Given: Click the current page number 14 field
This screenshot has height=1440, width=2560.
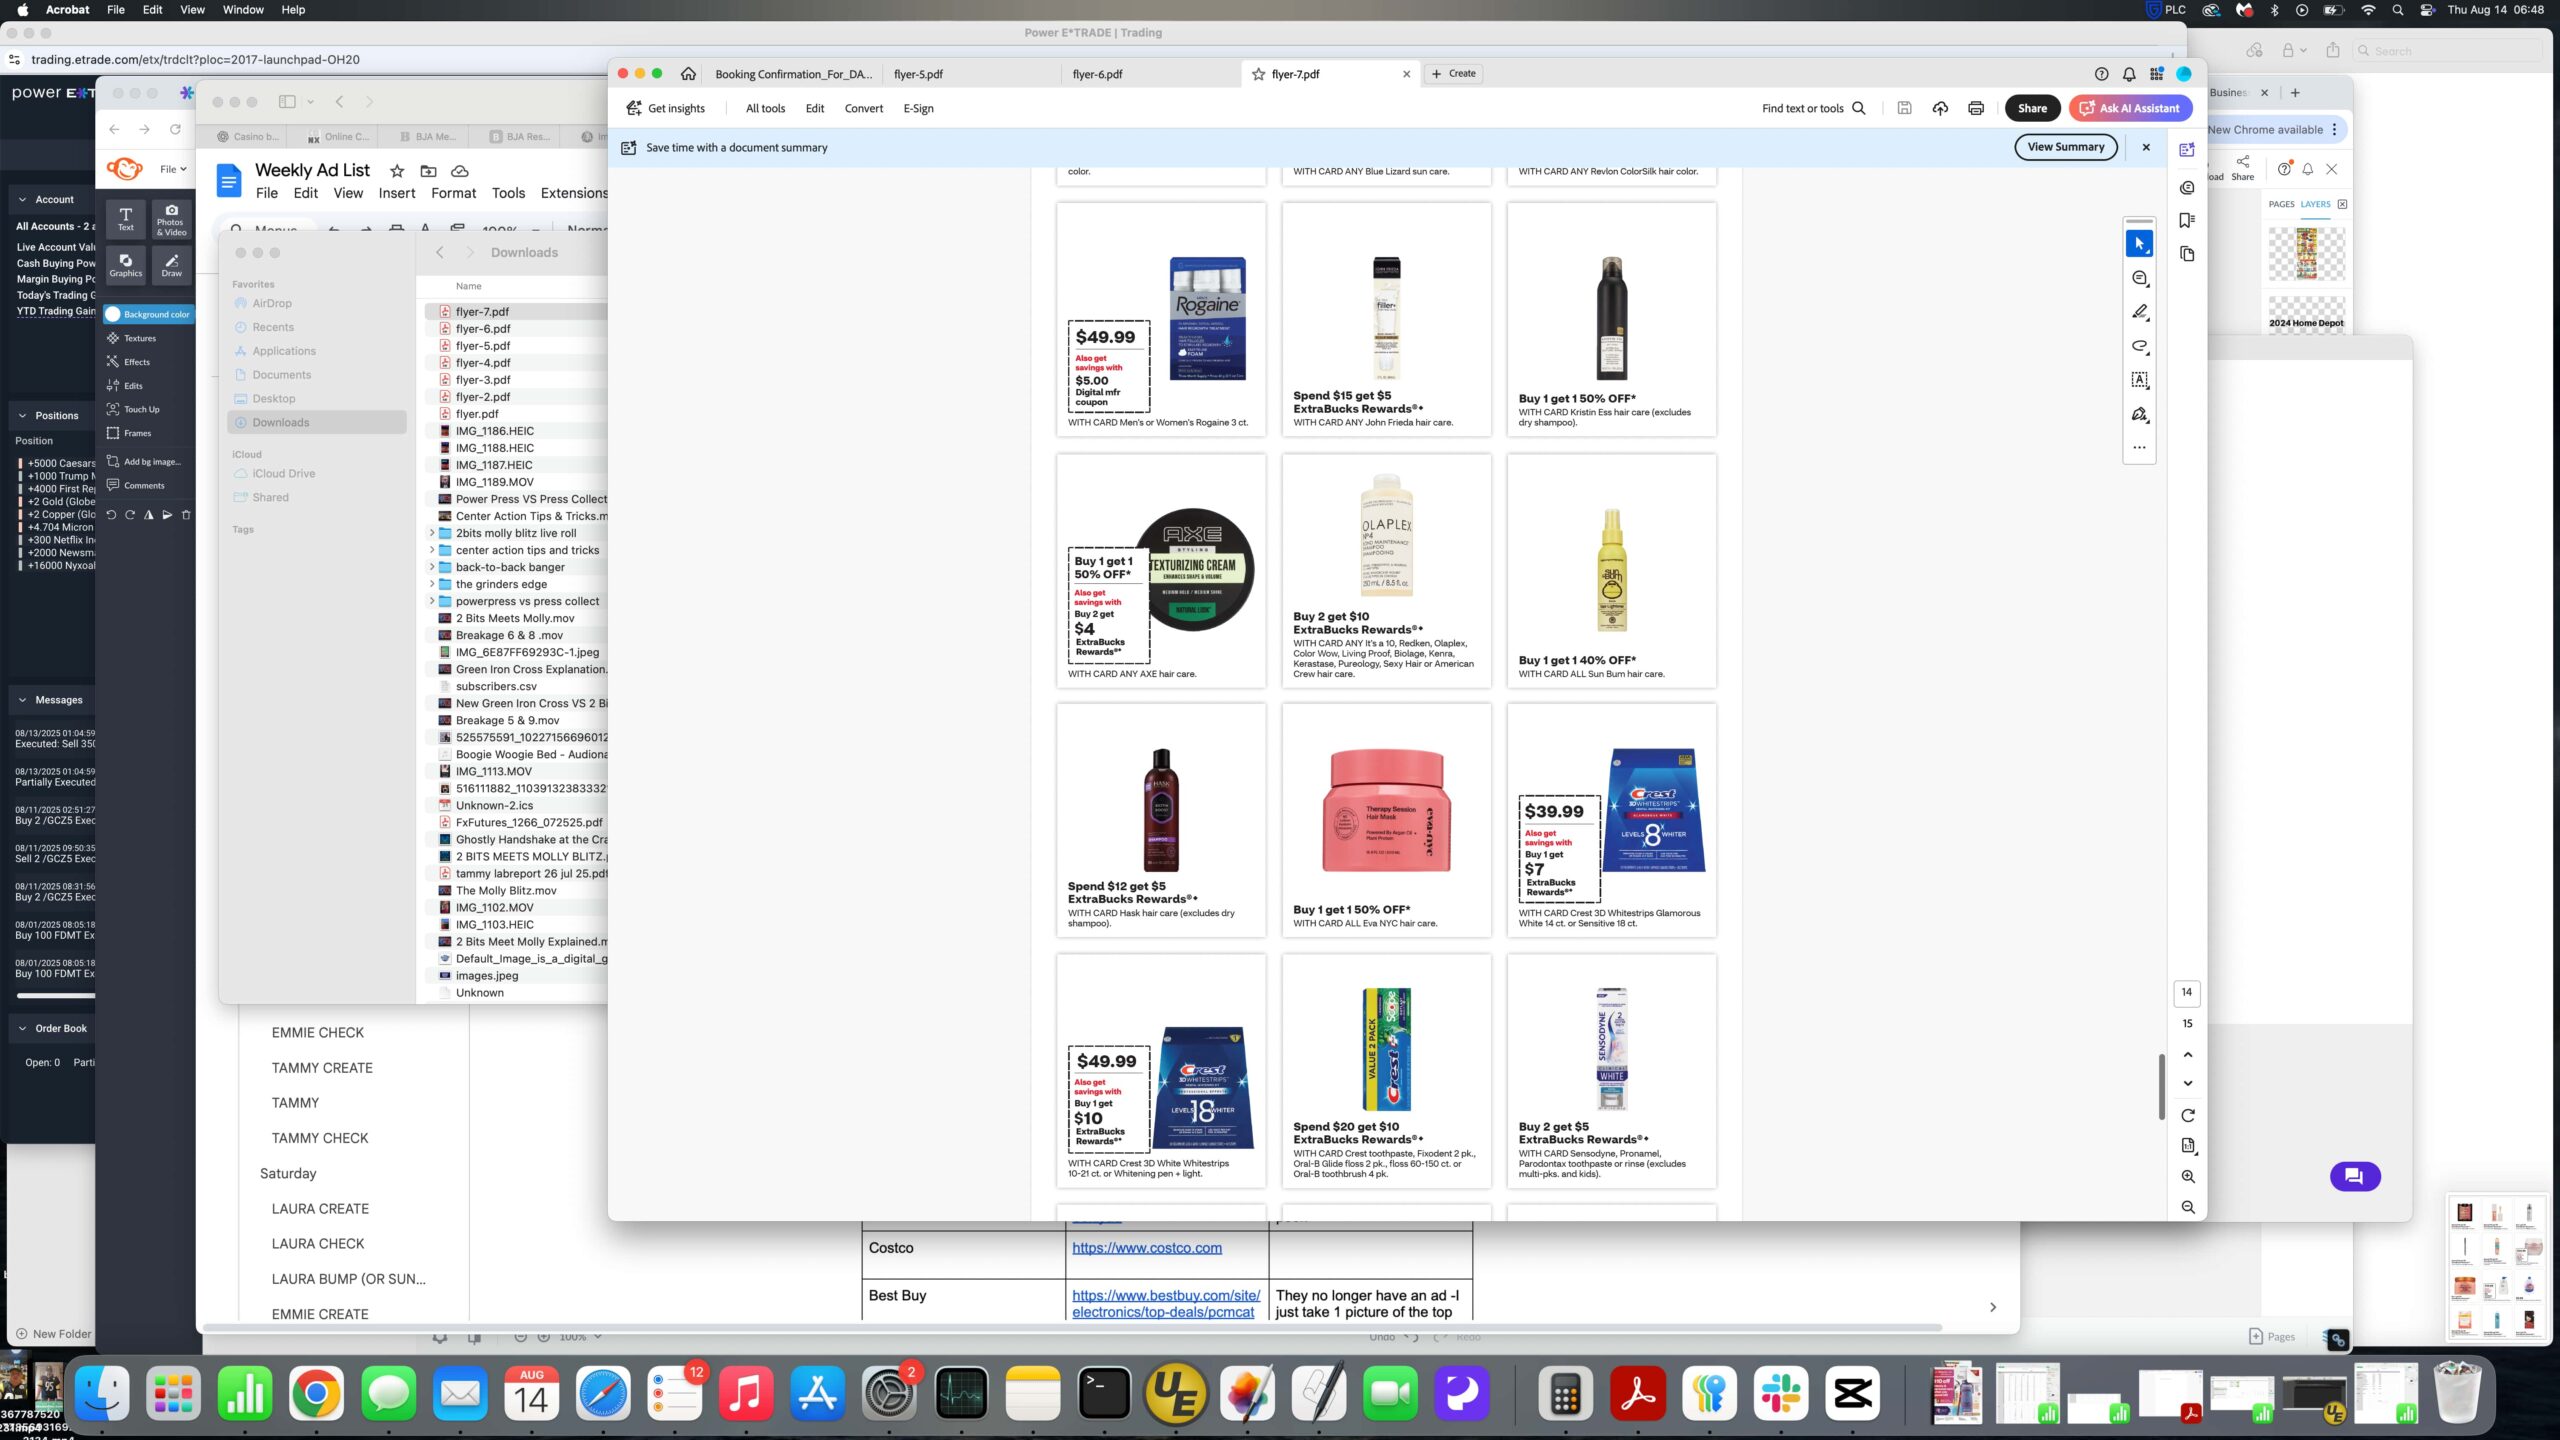Looking at the screenshot, I should (2186, 993).
